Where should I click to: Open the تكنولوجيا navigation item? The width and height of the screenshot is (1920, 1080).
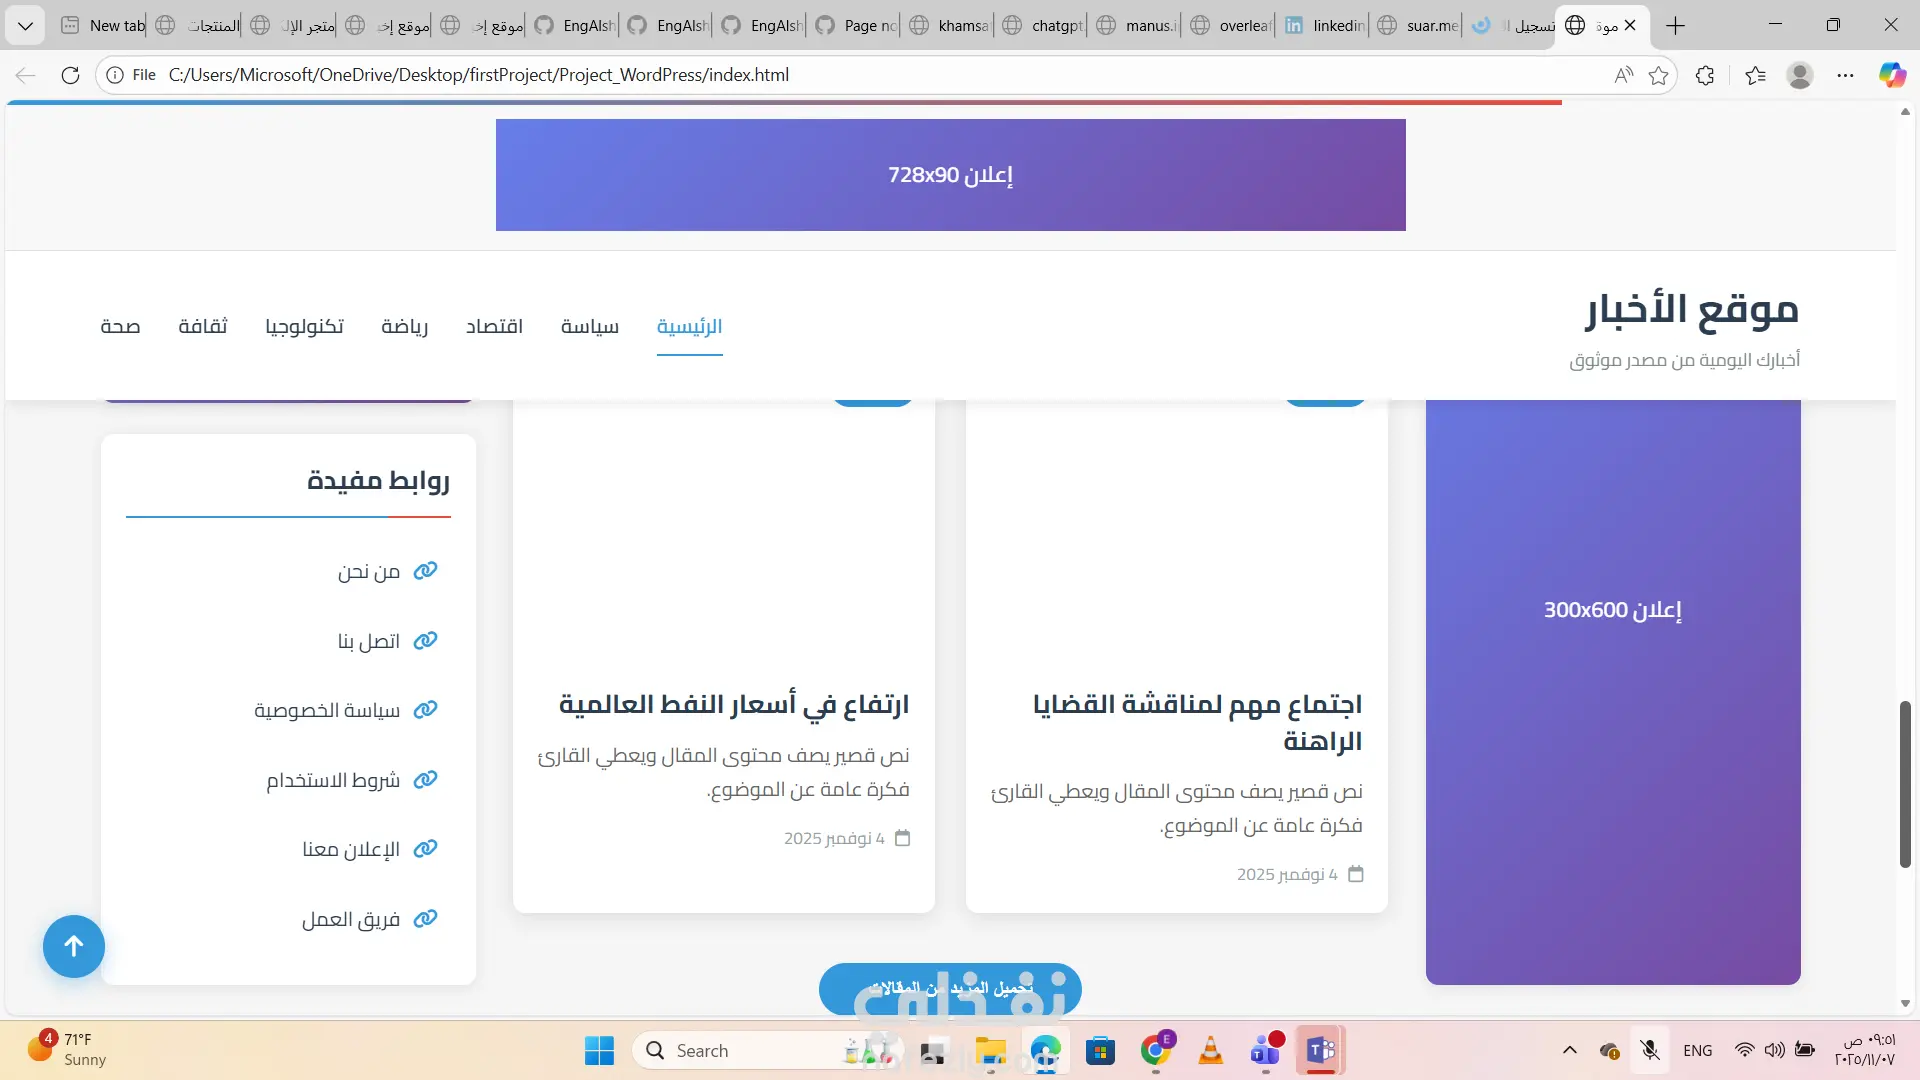pos(304,326)
